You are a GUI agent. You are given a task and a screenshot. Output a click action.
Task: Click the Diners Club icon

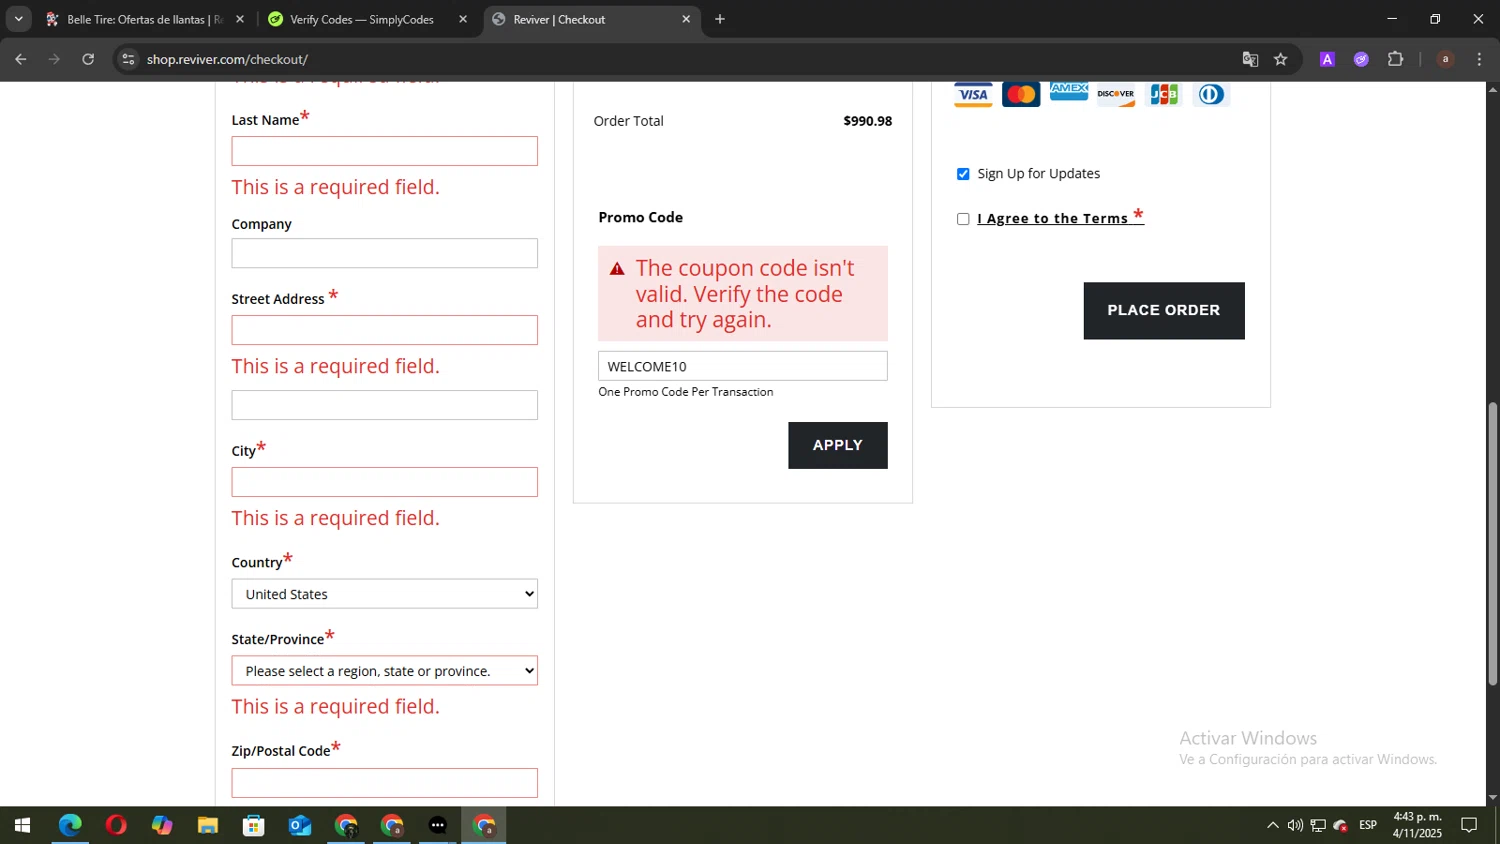coord(1211,95)
